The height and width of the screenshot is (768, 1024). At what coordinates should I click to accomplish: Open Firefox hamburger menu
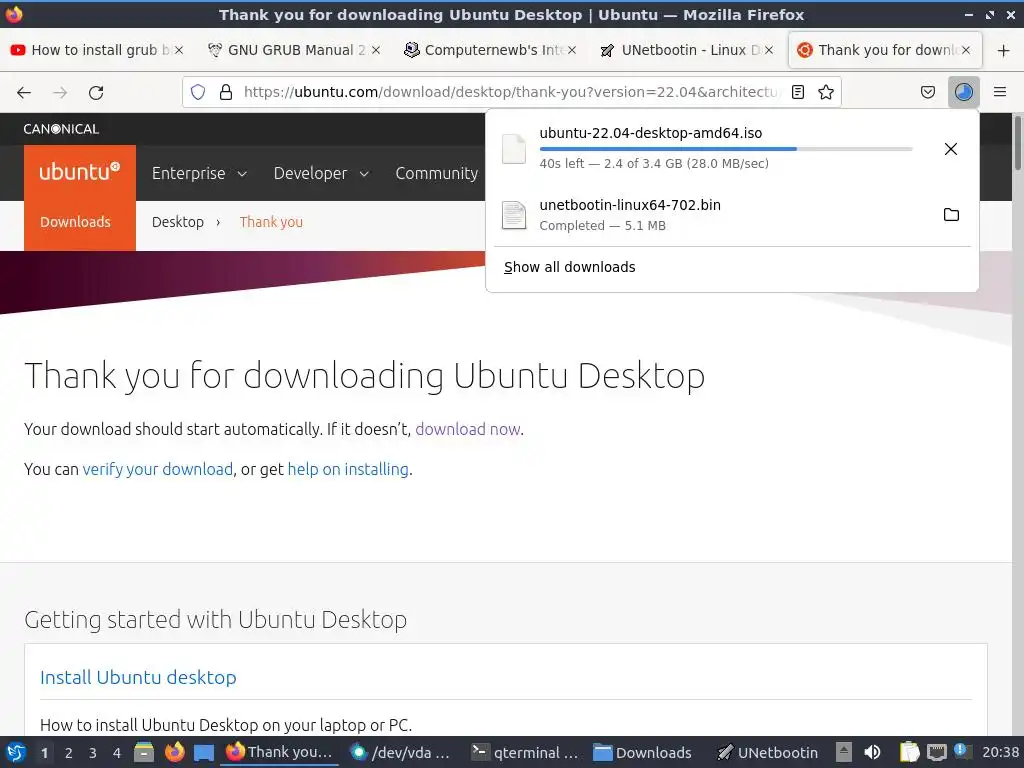[1000, 92]
